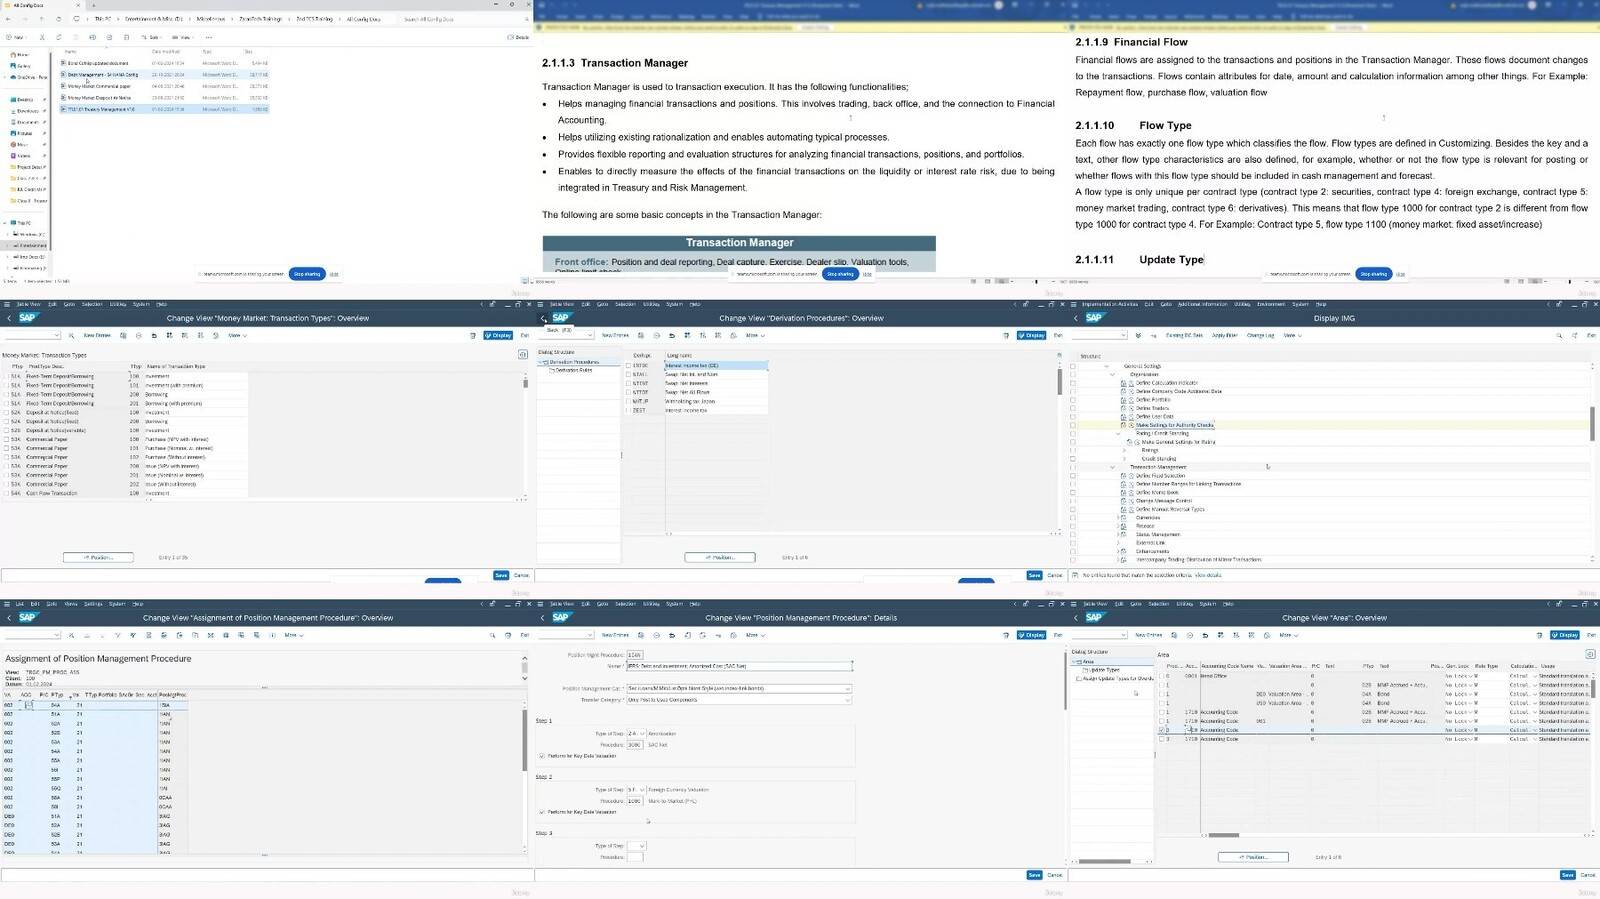Open Step 1 Type of Step dropdown

(x=642, y=734)
